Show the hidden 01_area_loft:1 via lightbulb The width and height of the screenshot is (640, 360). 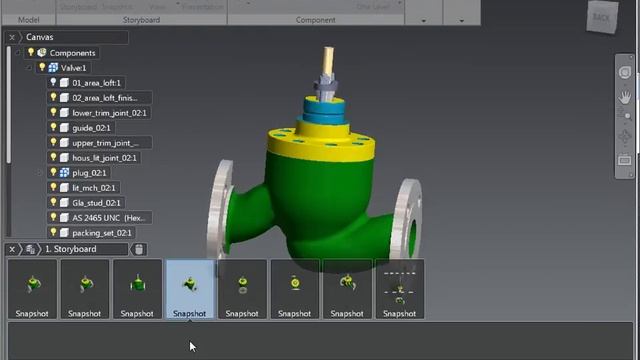pos(53,82)
